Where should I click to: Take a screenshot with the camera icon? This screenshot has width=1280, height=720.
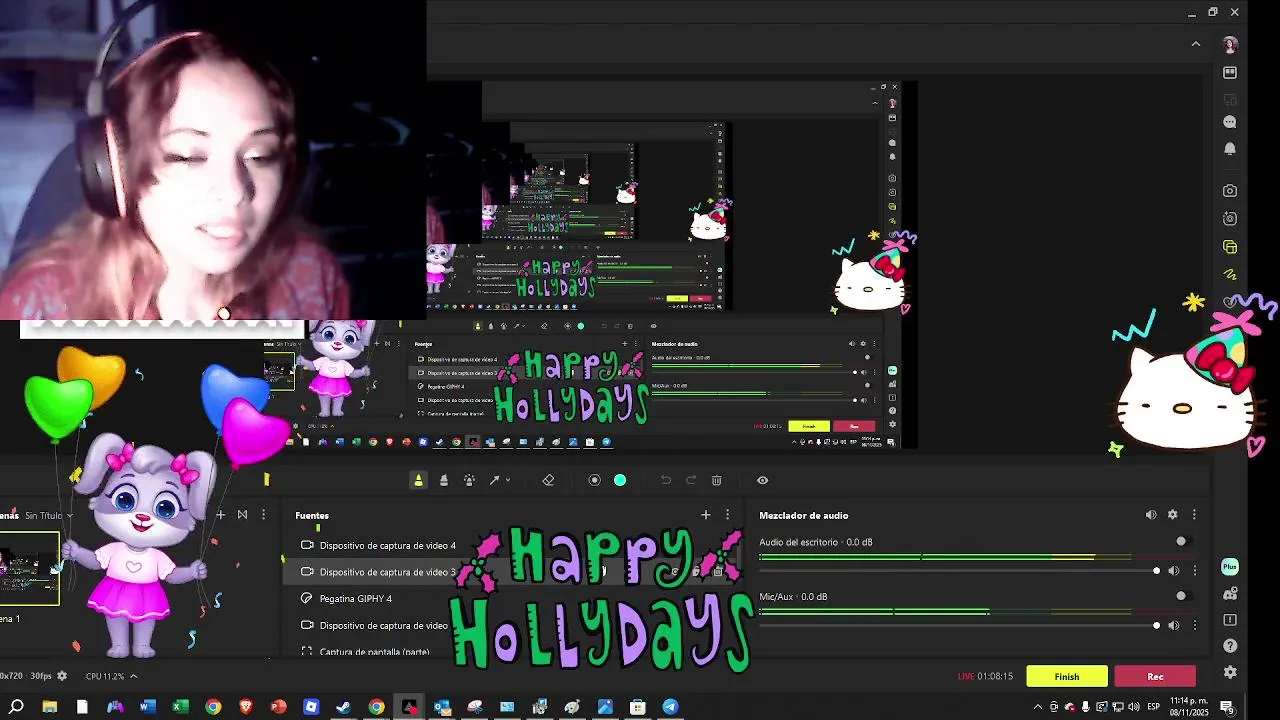pyautogui.click(x=1230, y=190)
